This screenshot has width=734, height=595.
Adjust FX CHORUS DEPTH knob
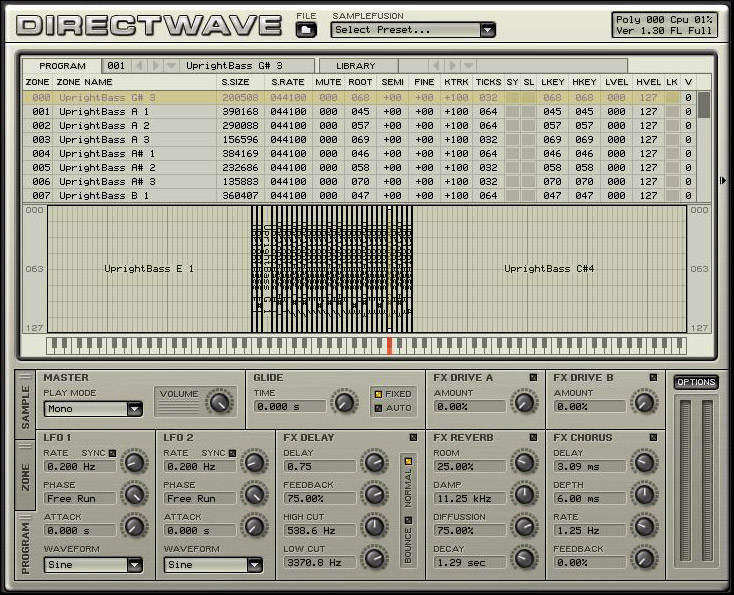coord(644,494)
